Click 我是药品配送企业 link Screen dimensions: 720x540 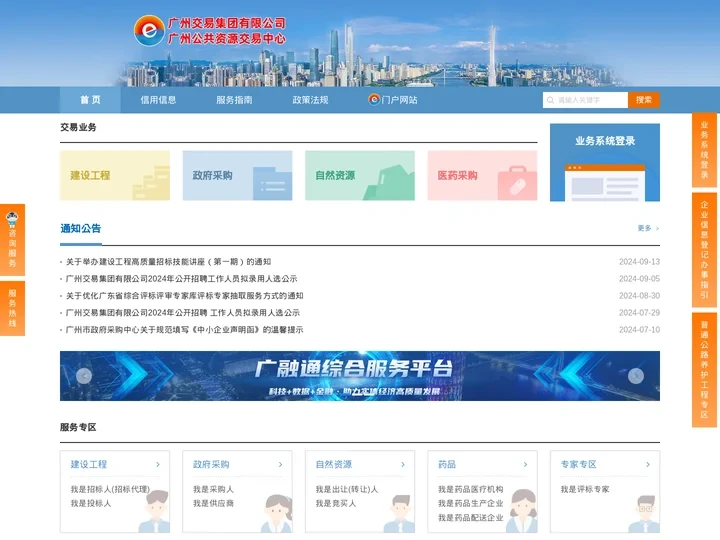click(x=471, y=518)
